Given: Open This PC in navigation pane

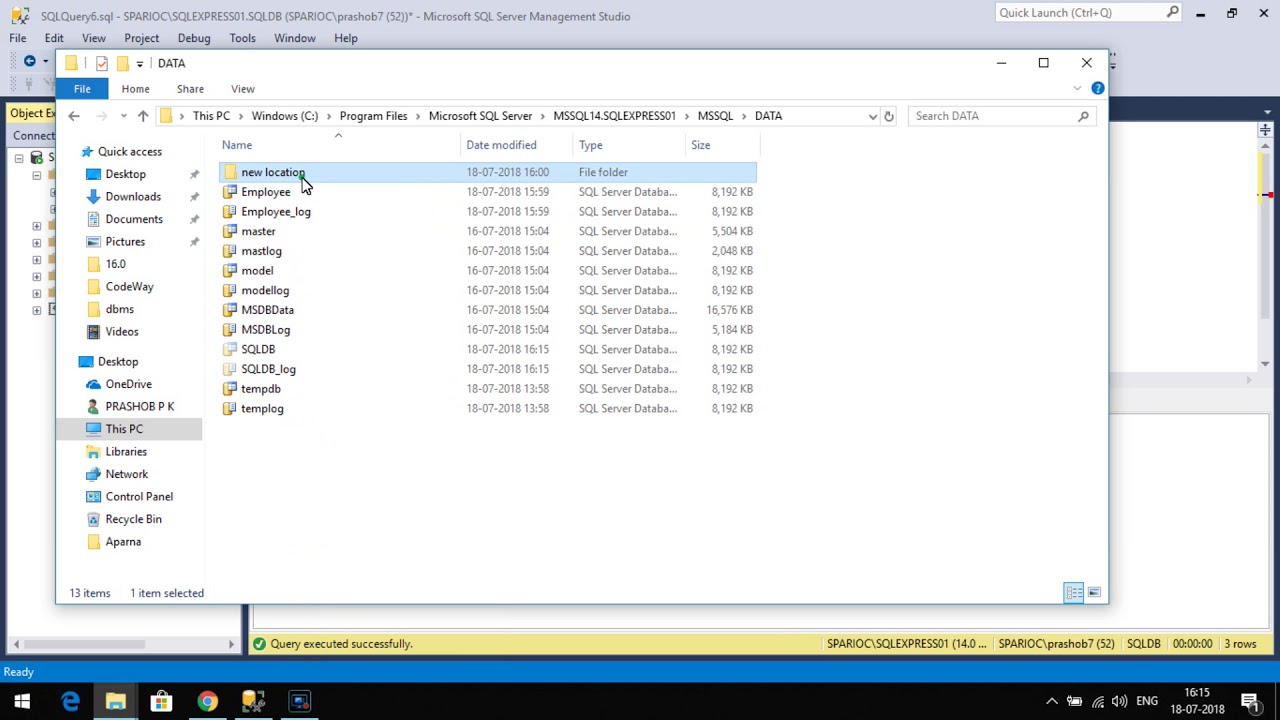Looking at the screenshot, I should click(124, 429).
